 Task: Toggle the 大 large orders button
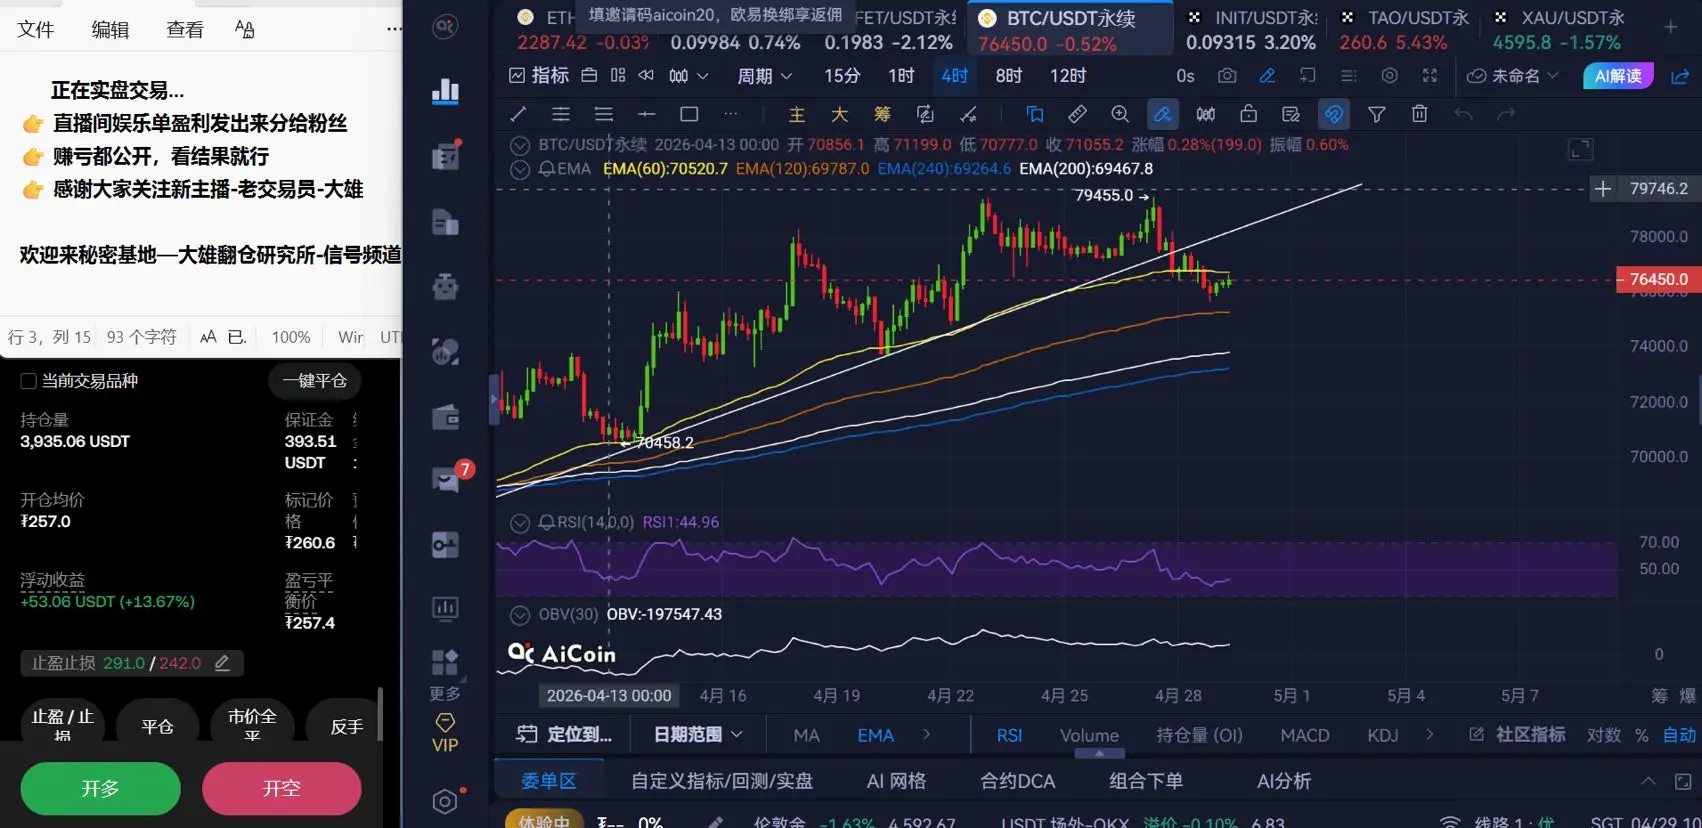(840, 114)
